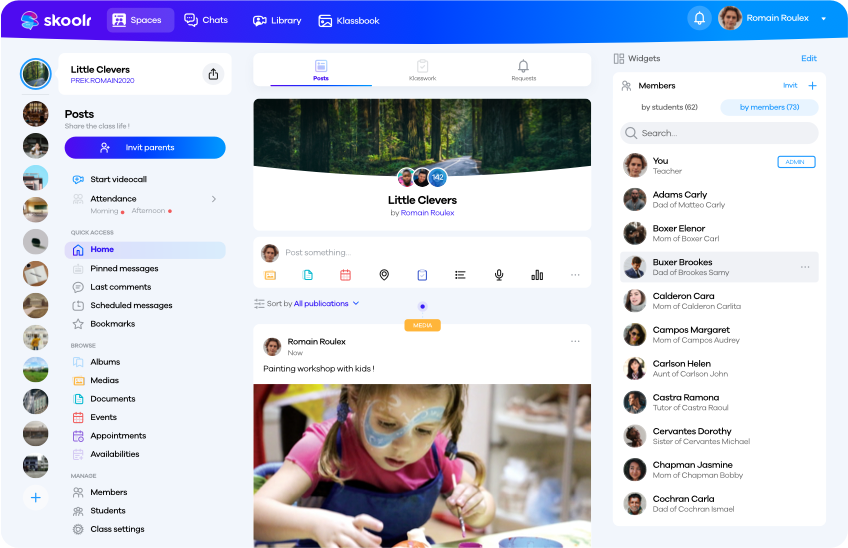Viewport: 848px width, 548px height.
Task: Click the Edit link for Widgets
Action: tap(808, 59)
